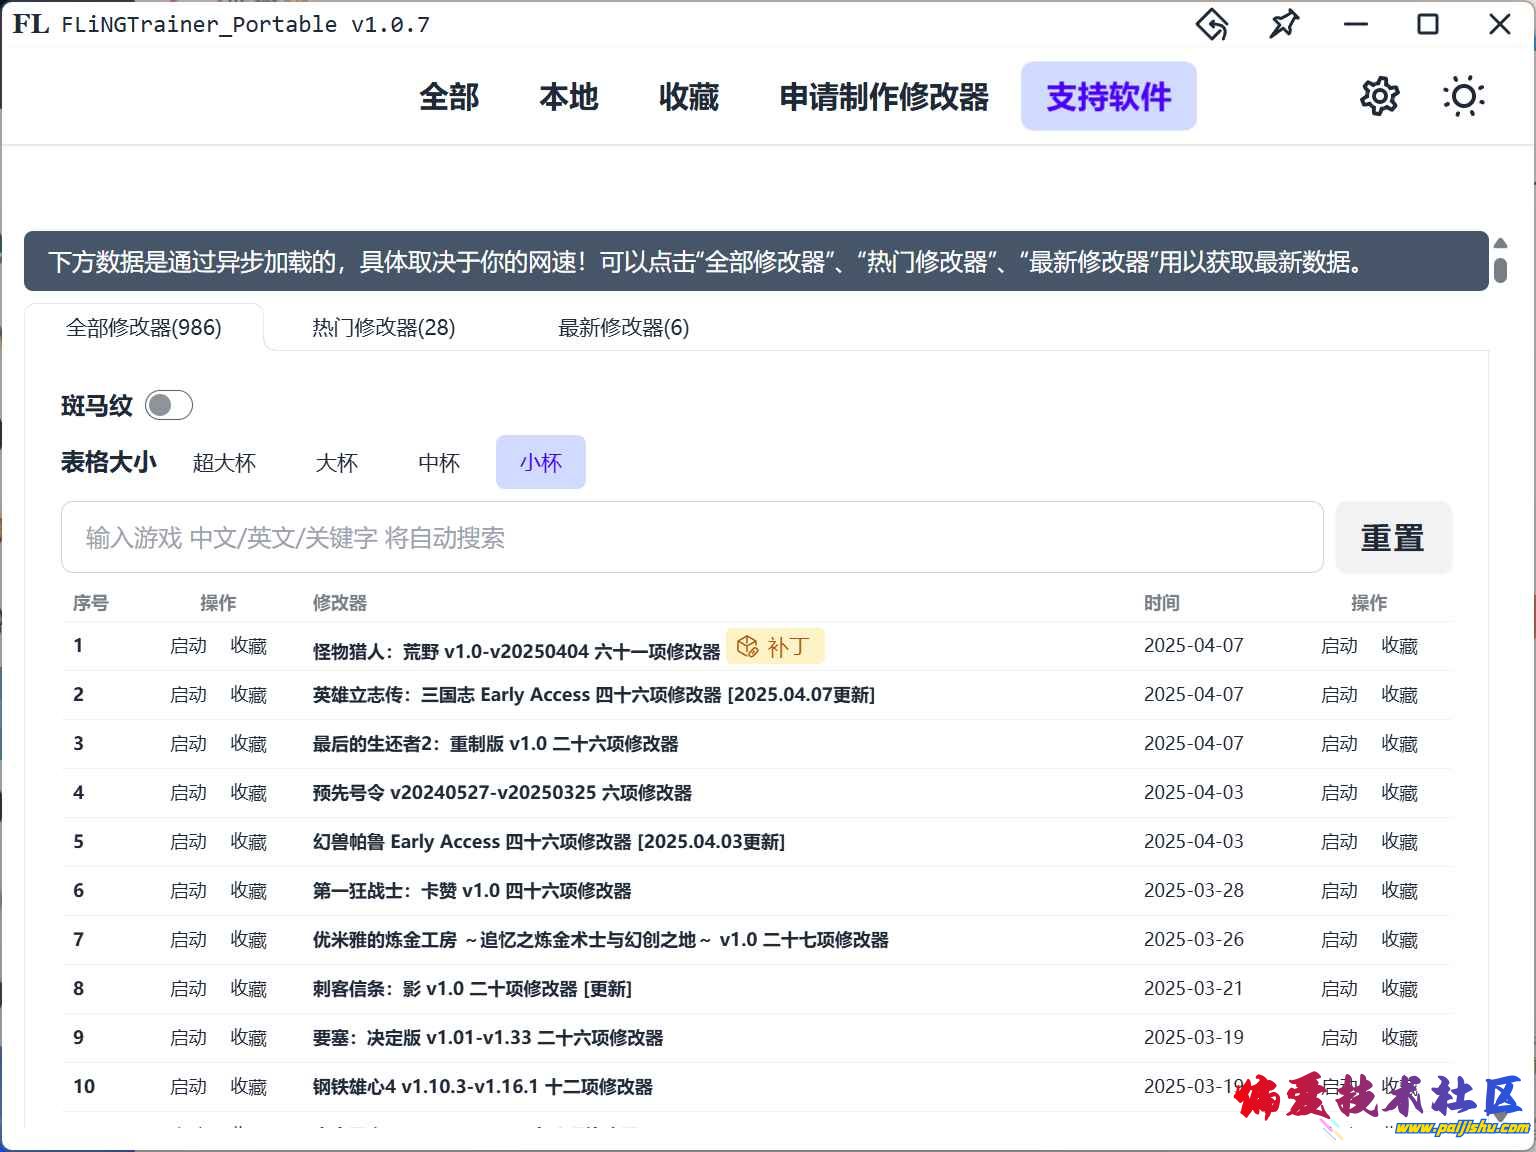Select the 超大杯 table size option
This screenshot has width=1536, height=1152.
tap(225, 462)
